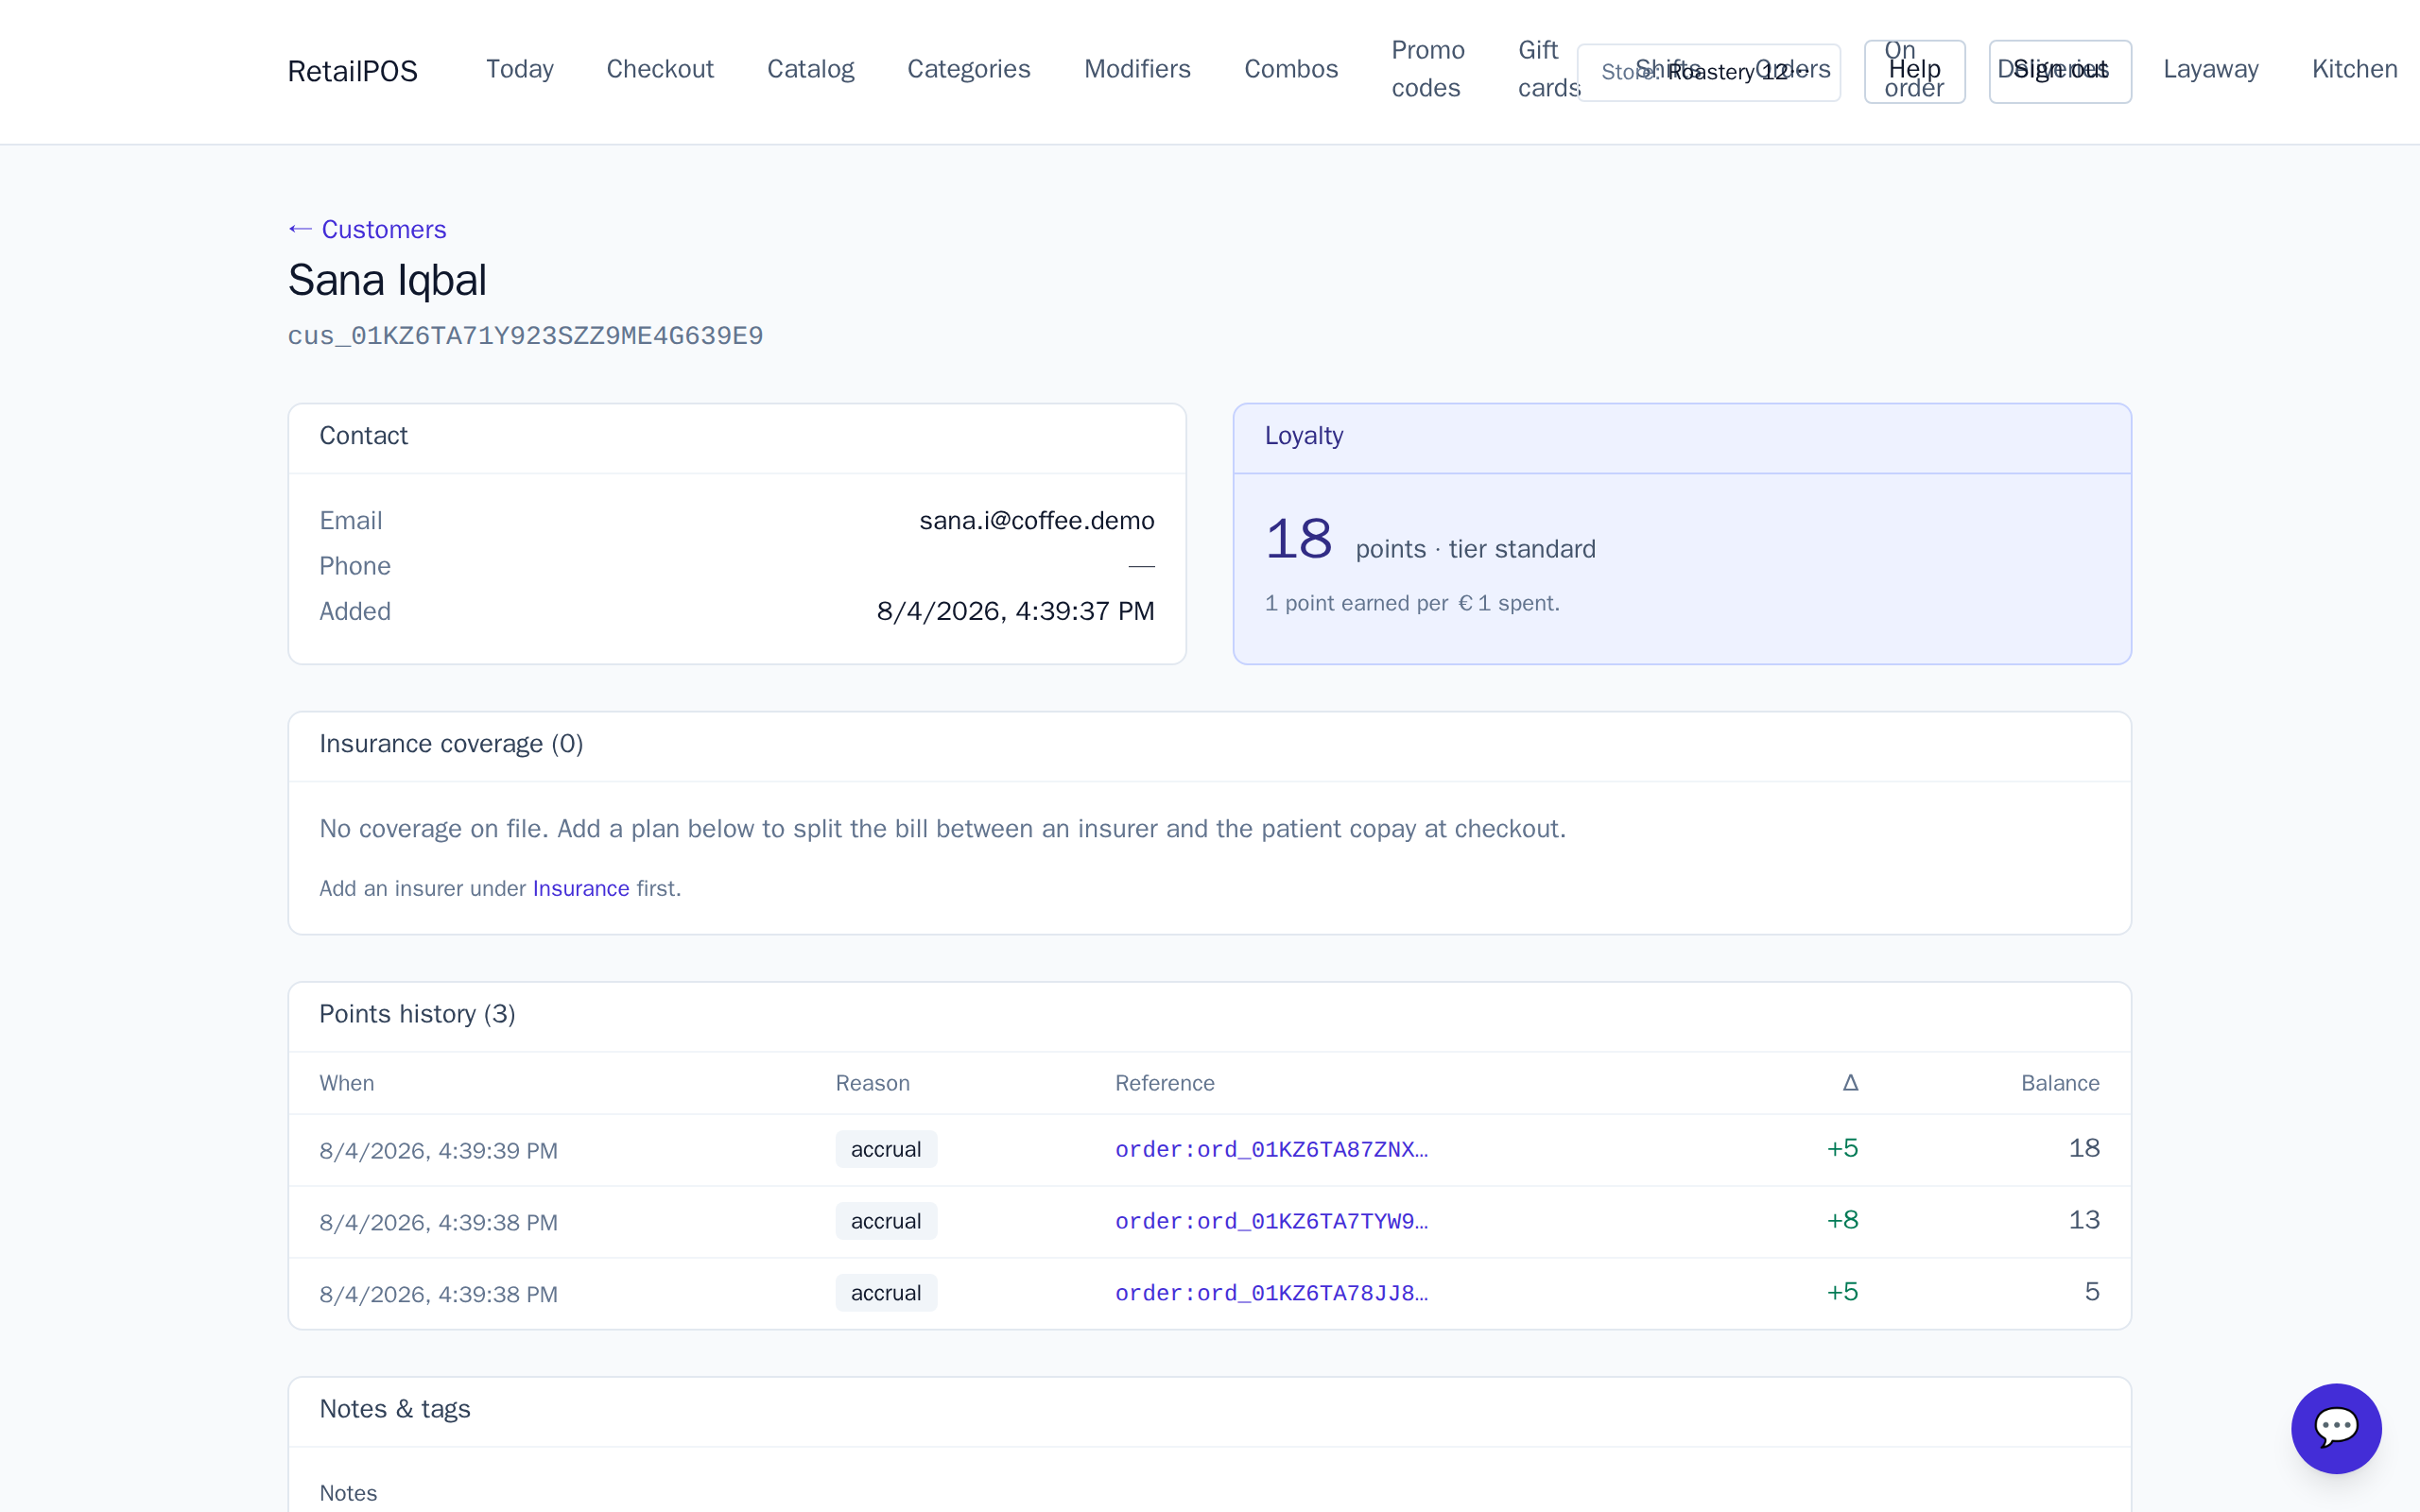
Task: Click the Phone label
Action: click(354, 566)
